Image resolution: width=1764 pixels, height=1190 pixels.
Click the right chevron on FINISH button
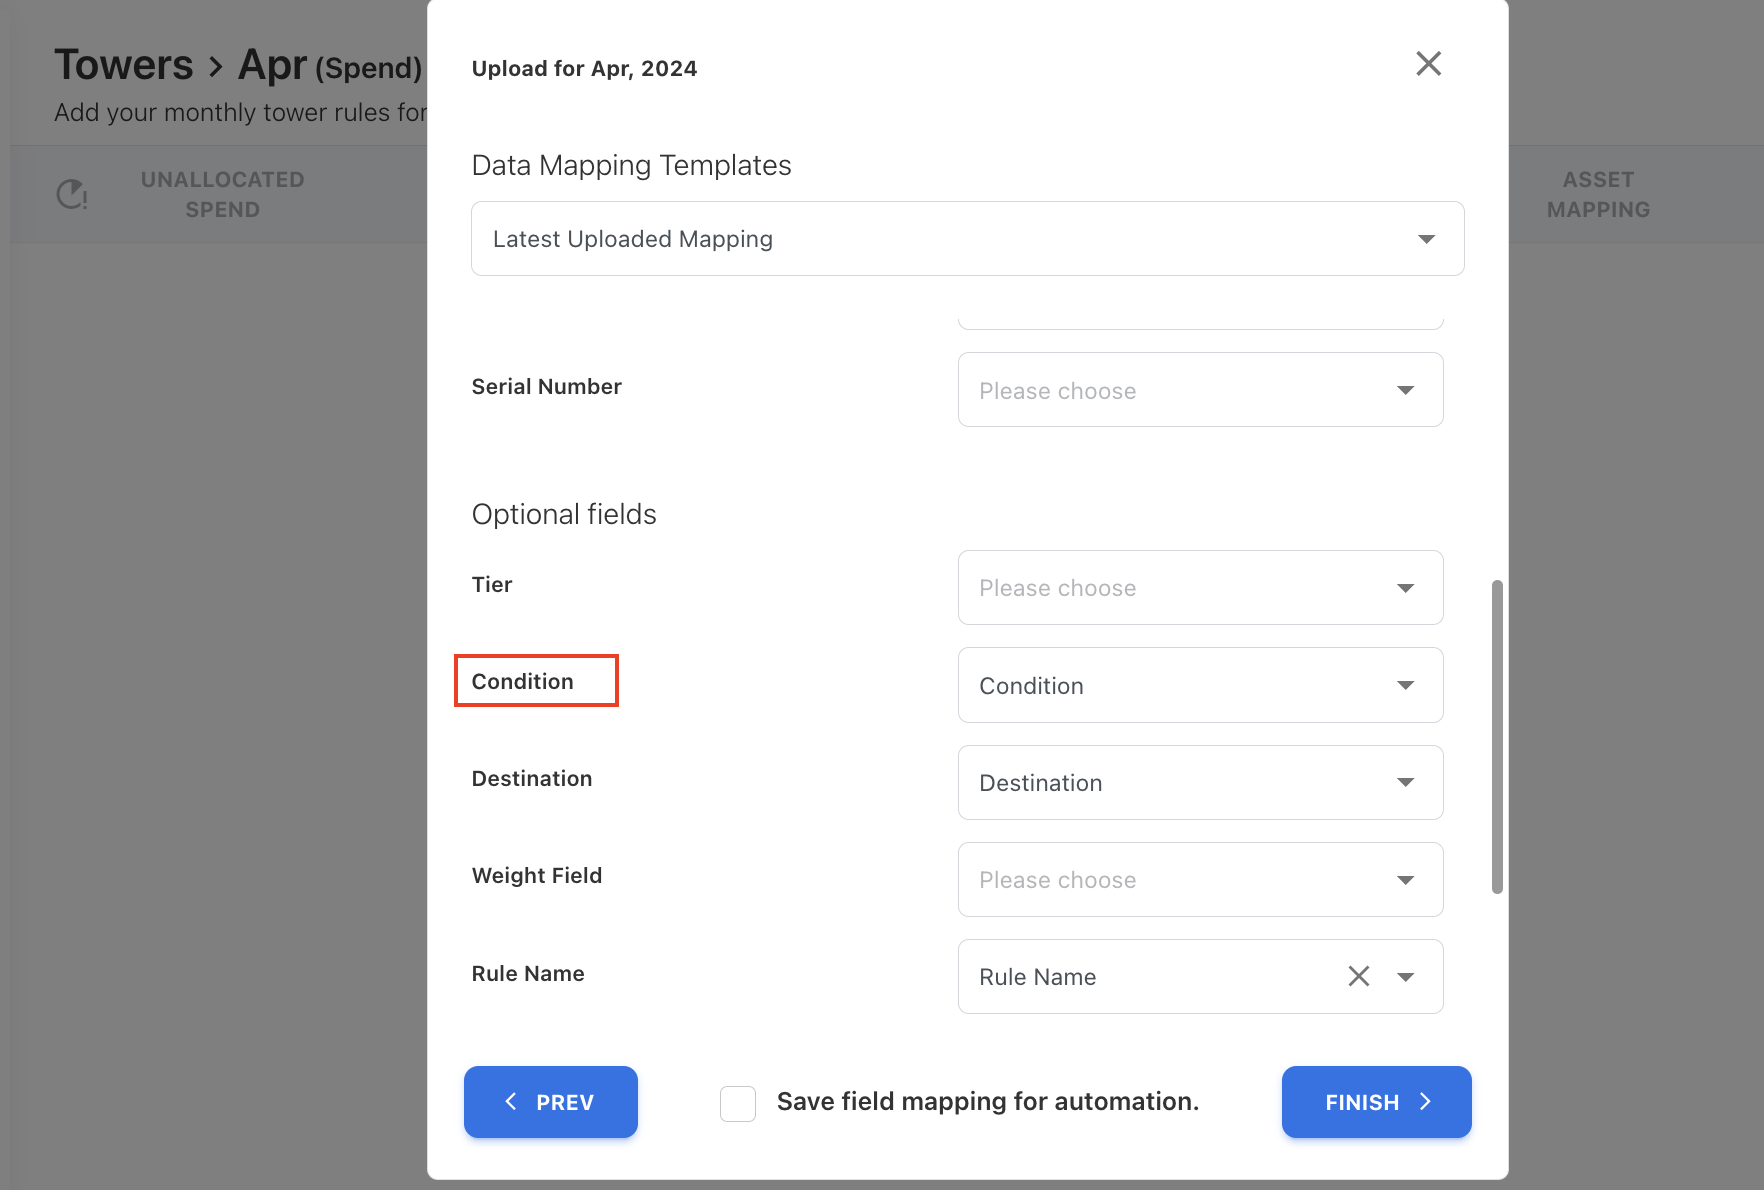point(1426,1101)
